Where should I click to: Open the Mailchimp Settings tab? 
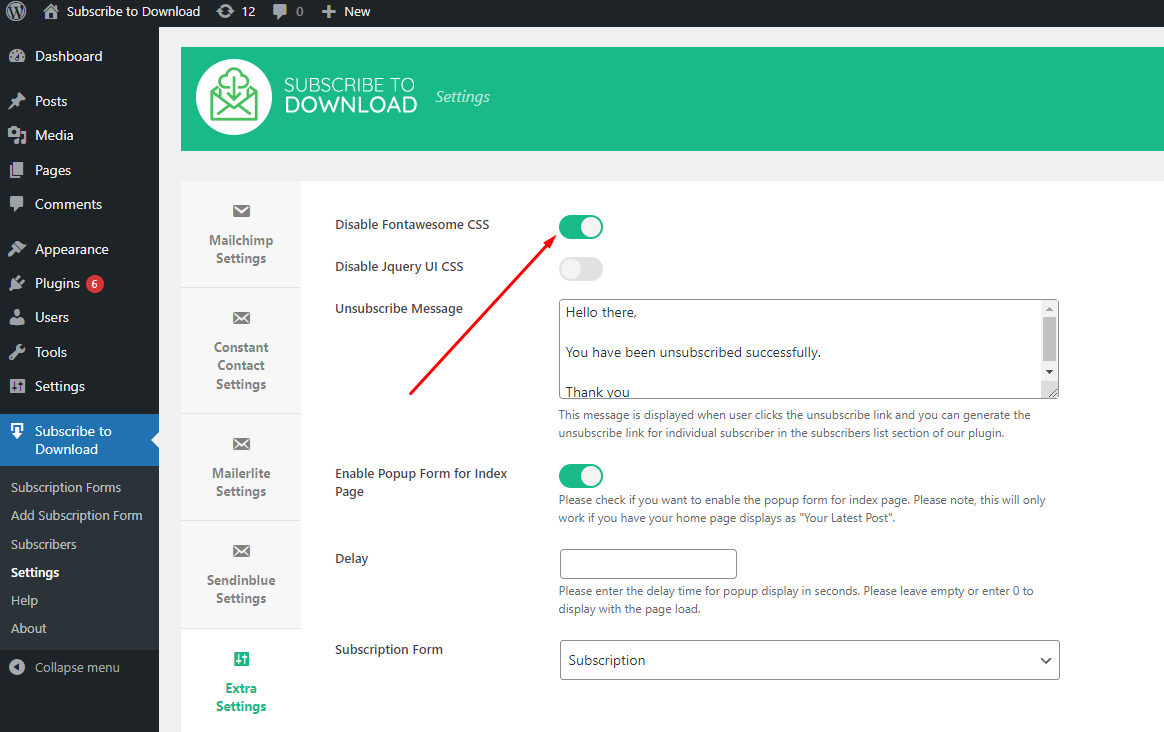pos(241,235)
